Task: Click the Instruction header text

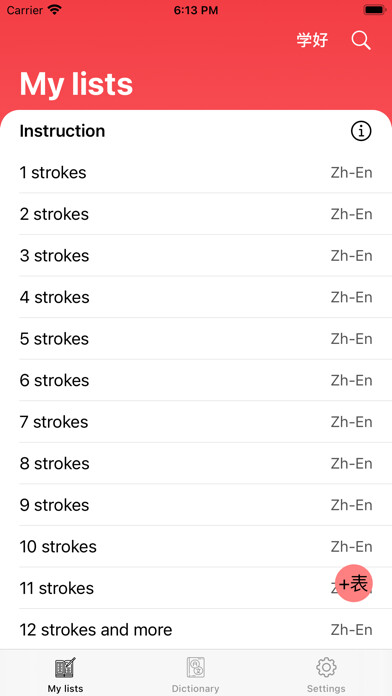Action: coord(62,131)
